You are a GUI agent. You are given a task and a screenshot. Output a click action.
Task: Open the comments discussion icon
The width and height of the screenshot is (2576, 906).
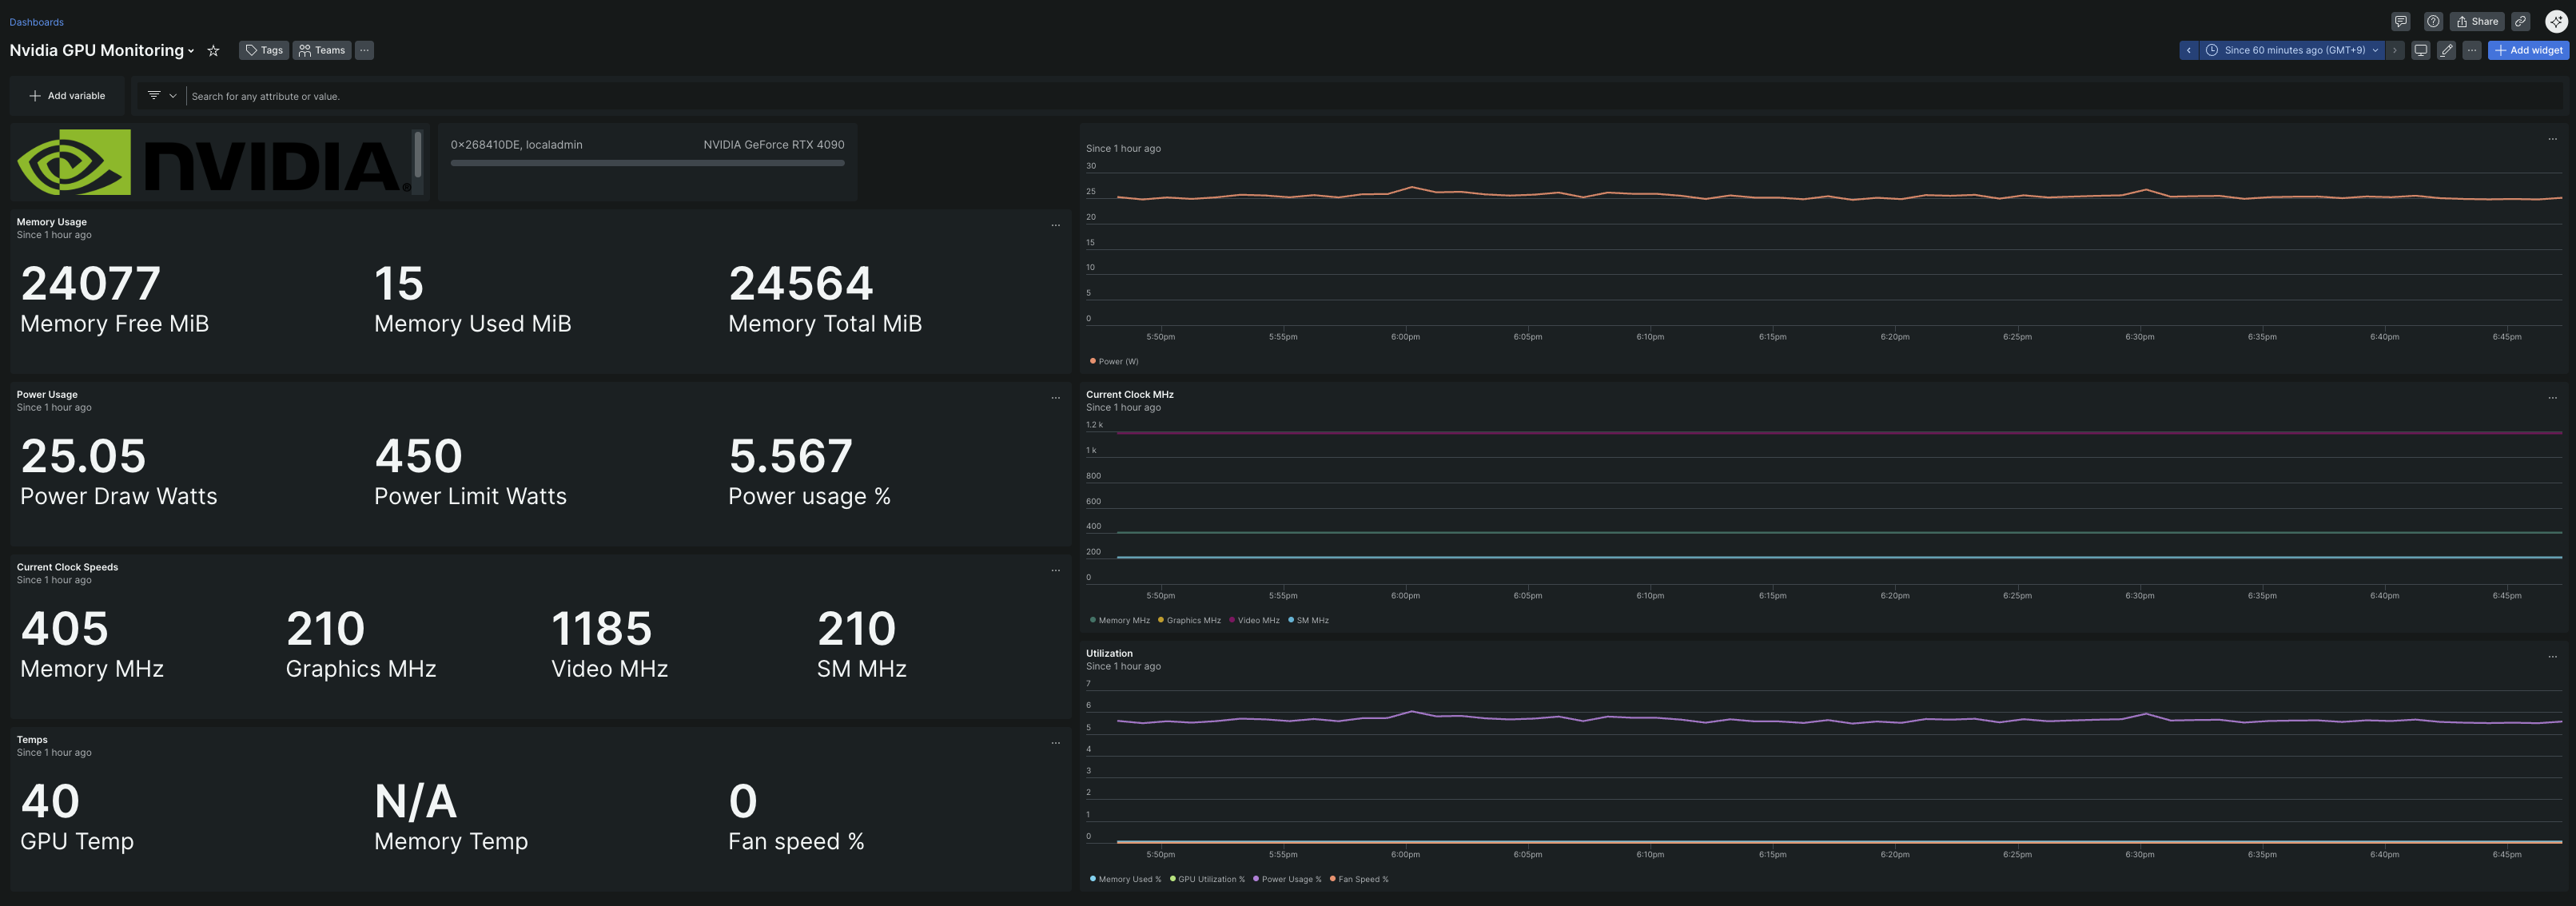[x=2400, y=21]
